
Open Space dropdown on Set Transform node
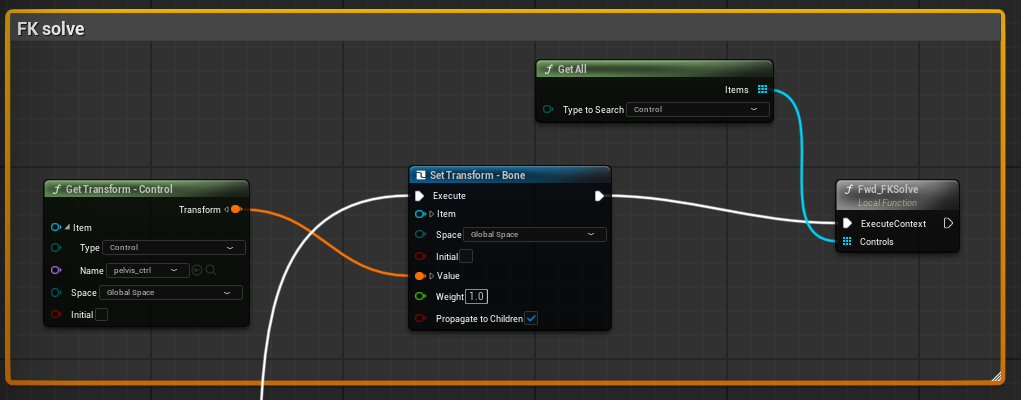pos(535,234)
